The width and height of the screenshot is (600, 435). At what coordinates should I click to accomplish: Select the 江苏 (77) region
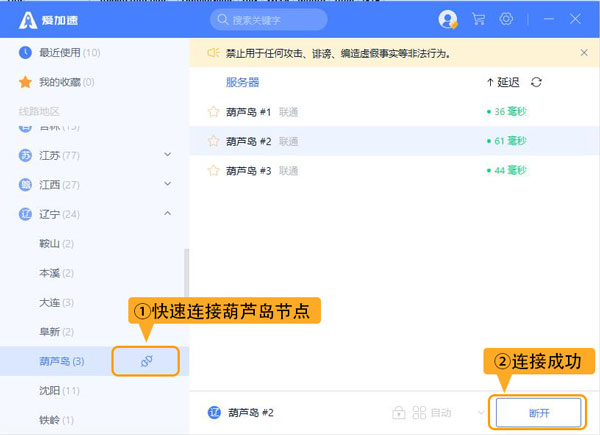click(59, 155)
